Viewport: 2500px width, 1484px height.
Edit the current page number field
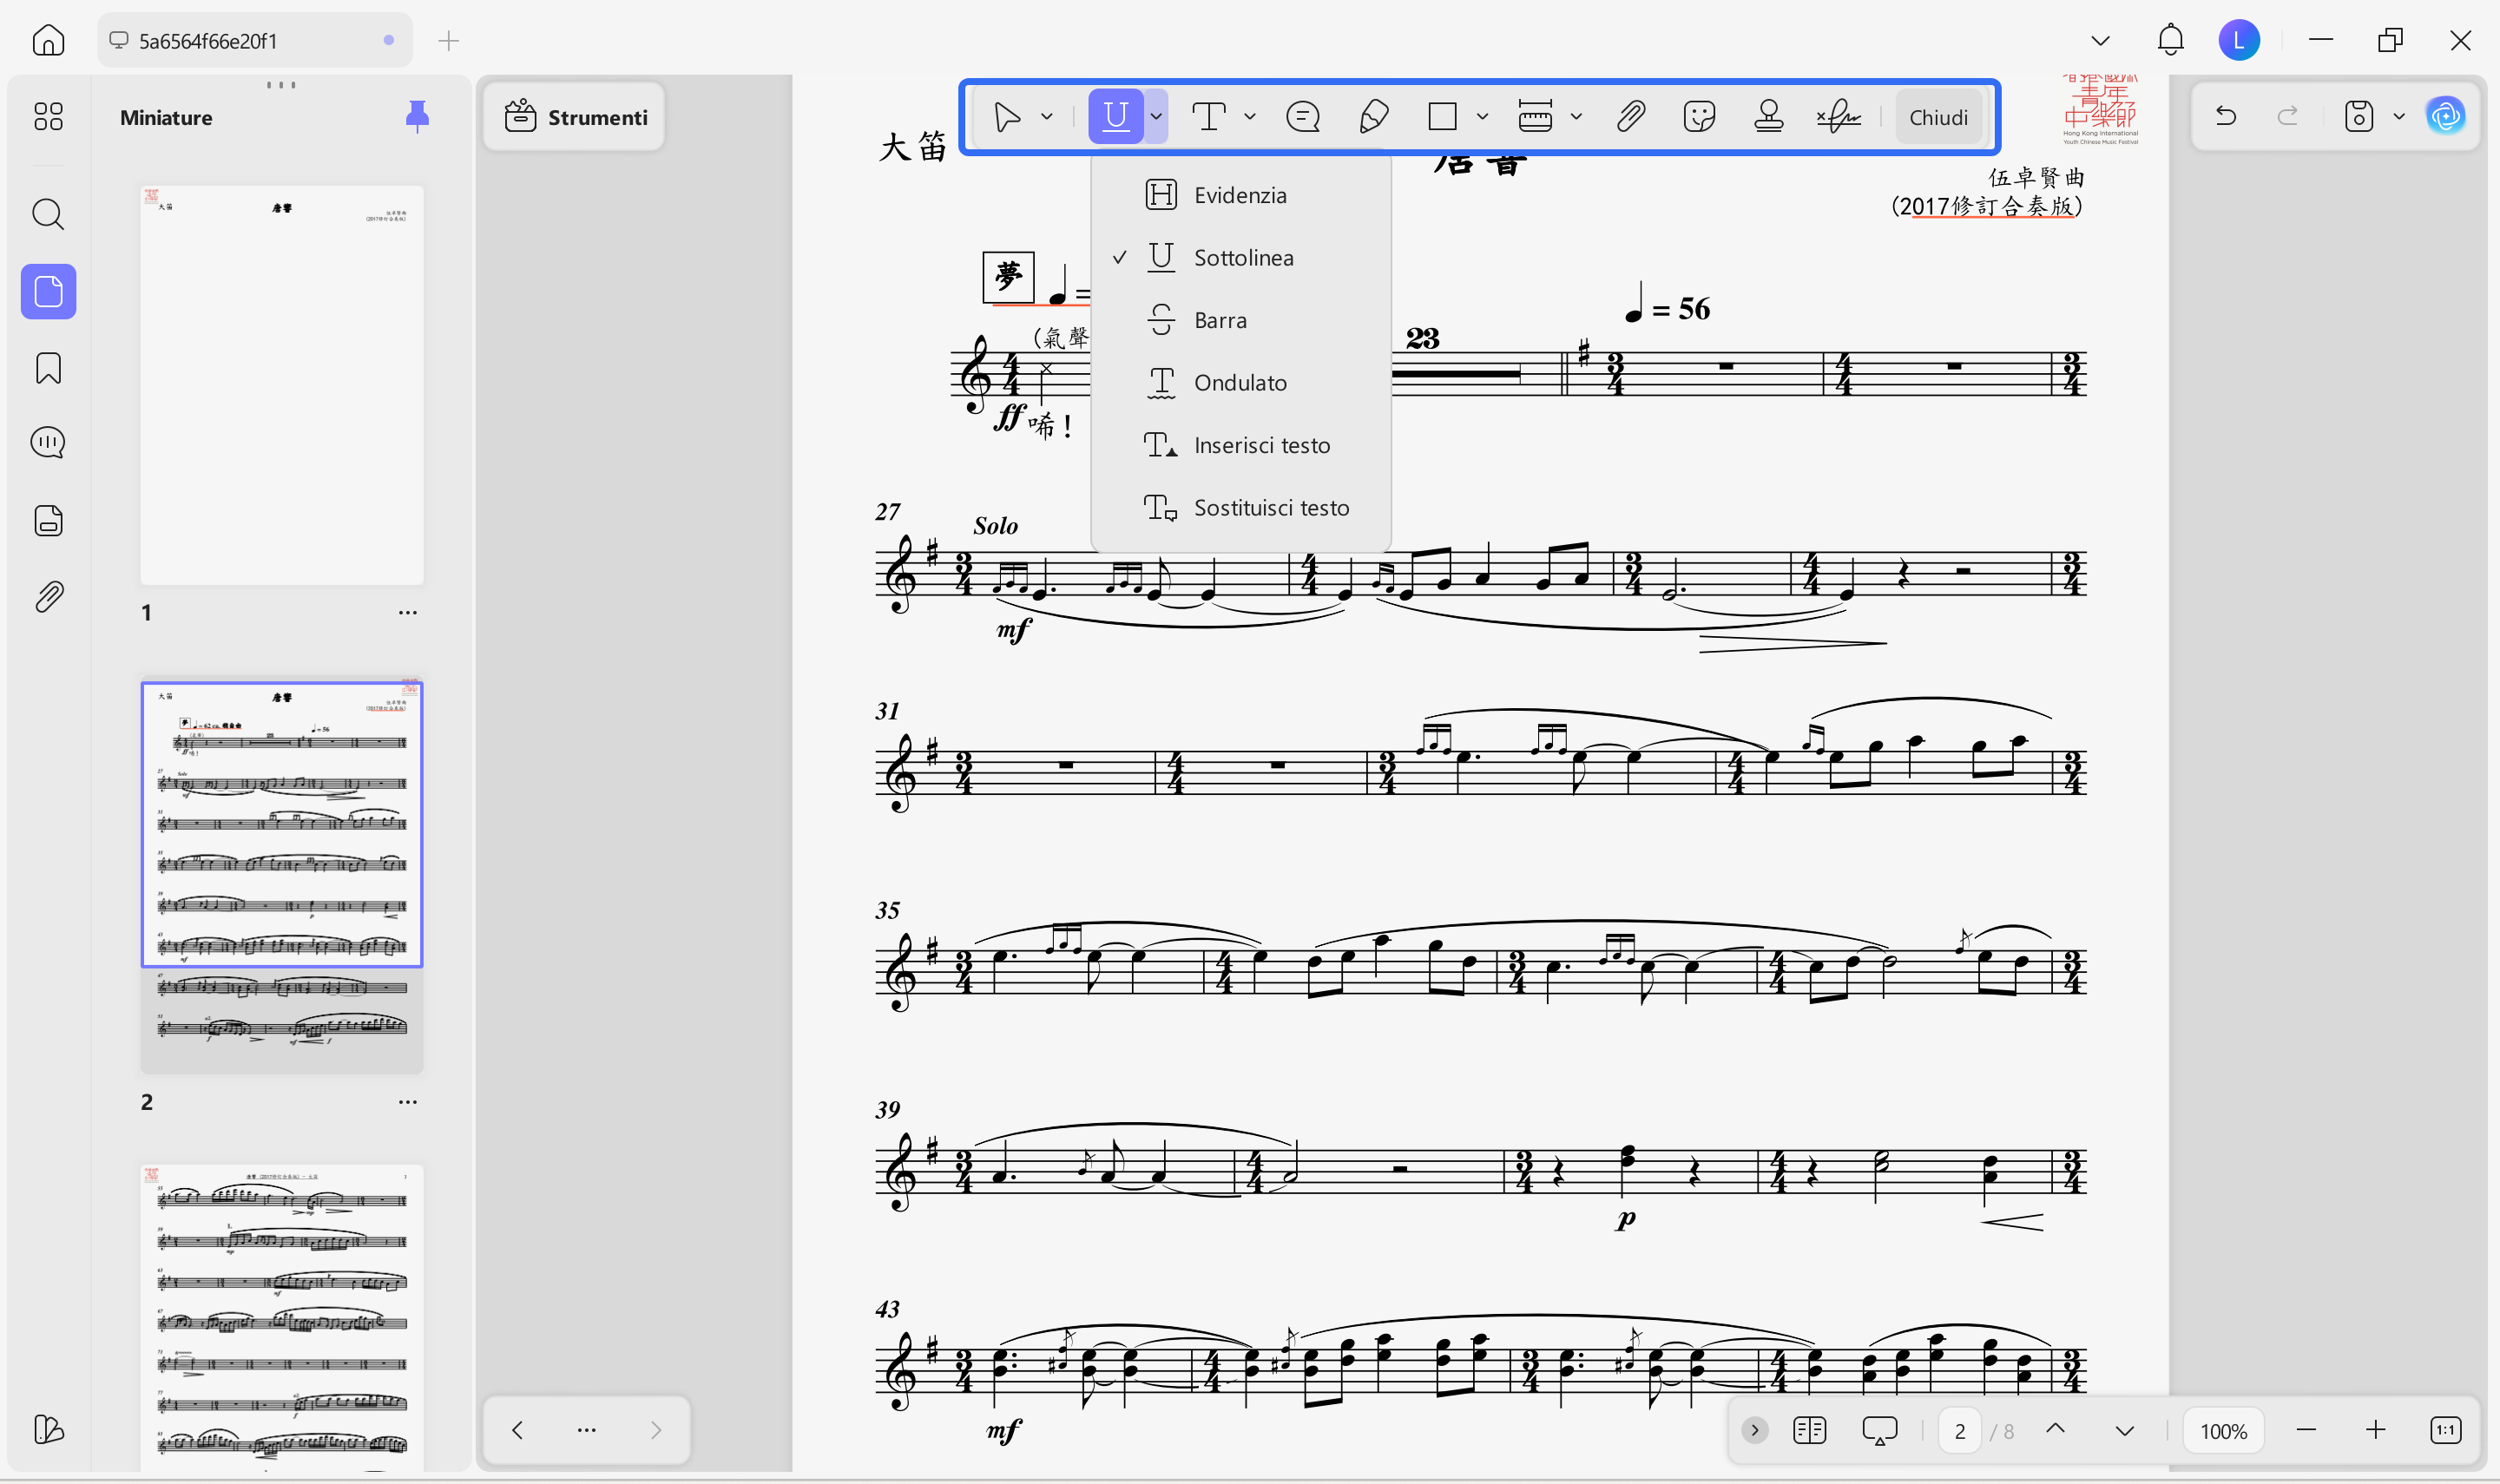coord(1959,1430)
